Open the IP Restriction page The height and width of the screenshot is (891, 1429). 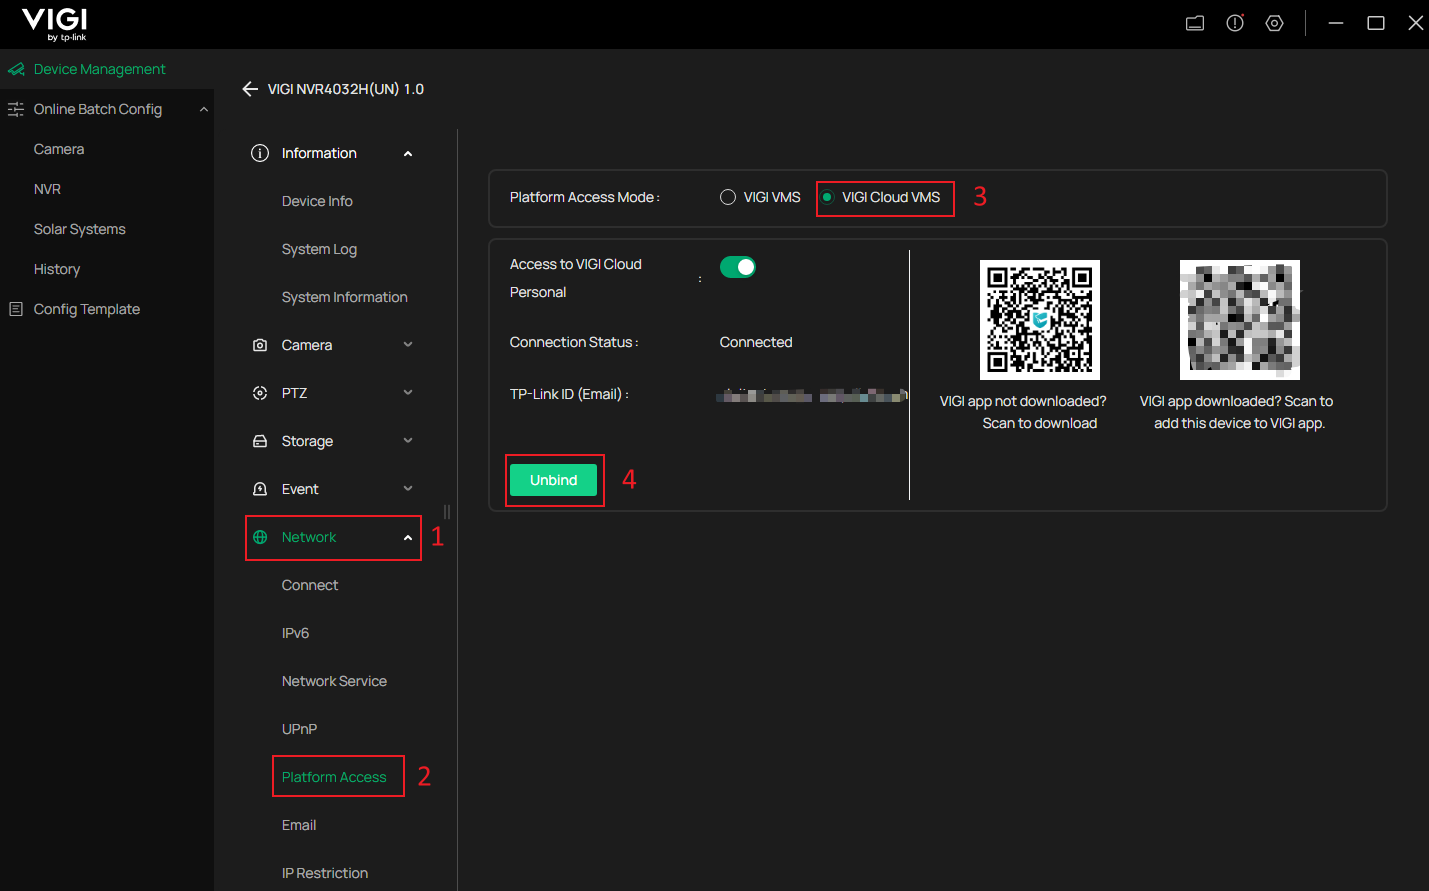click(x=325, y=873)
